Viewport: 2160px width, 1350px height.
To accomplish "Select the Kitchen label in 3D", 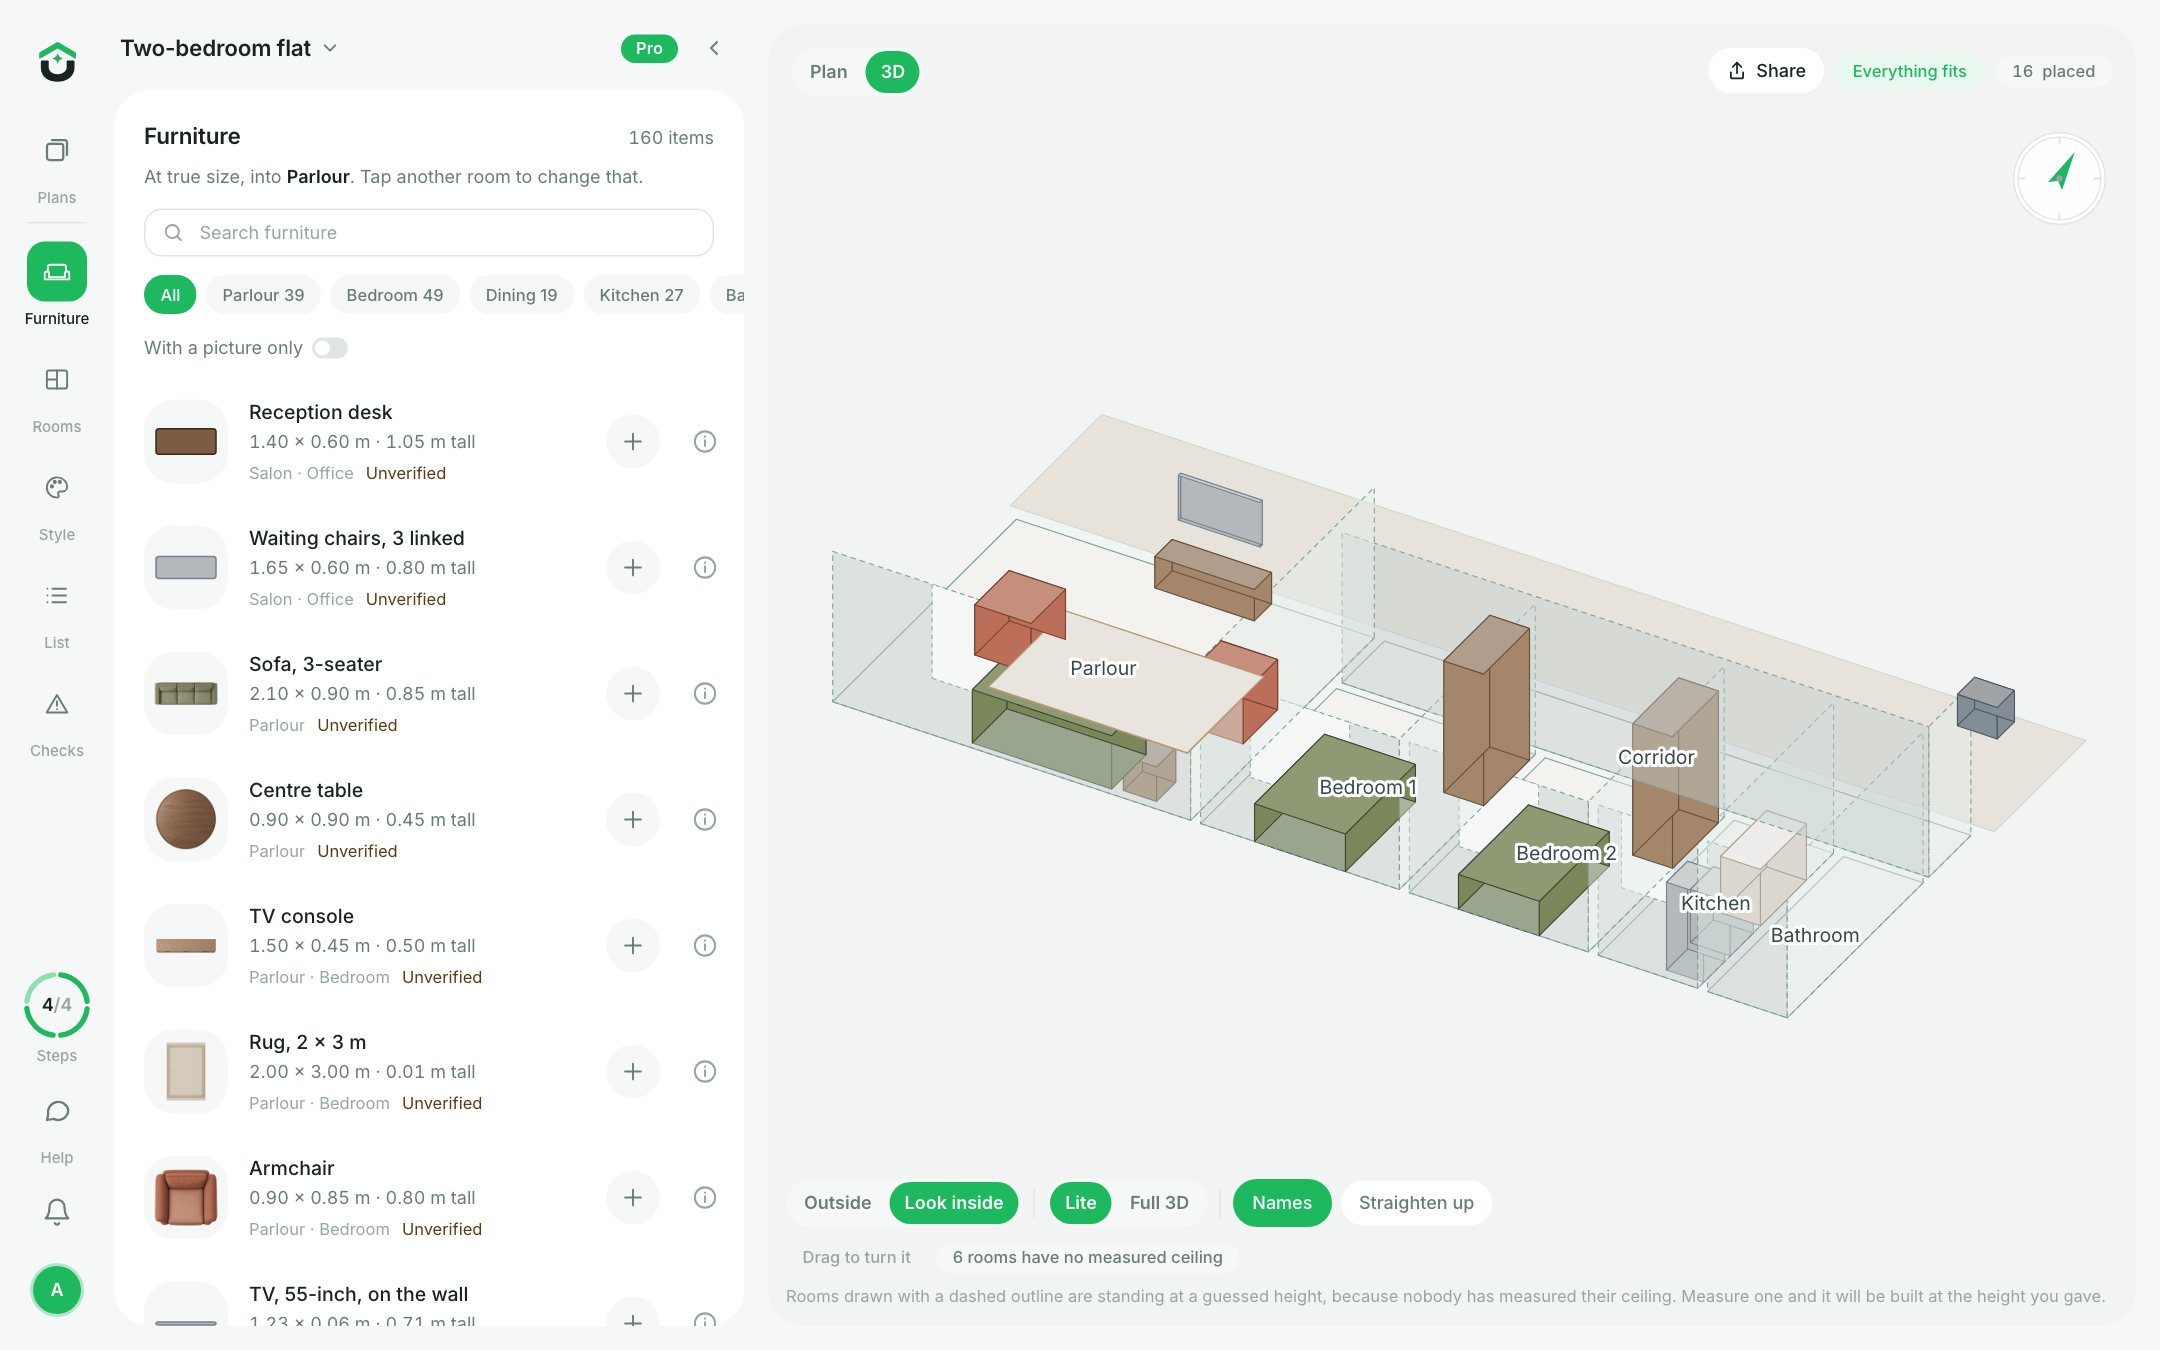I will click(1715, 903).
